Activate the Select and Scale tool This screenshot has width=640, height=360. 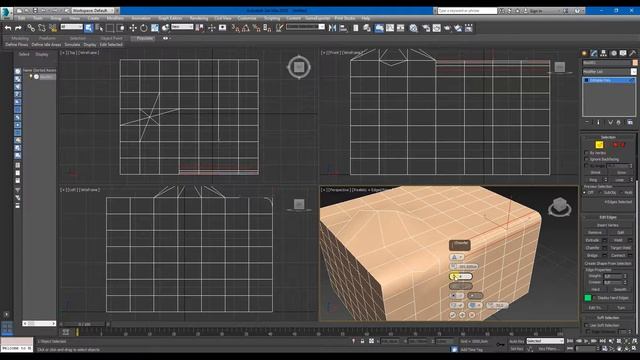point(155,28)
